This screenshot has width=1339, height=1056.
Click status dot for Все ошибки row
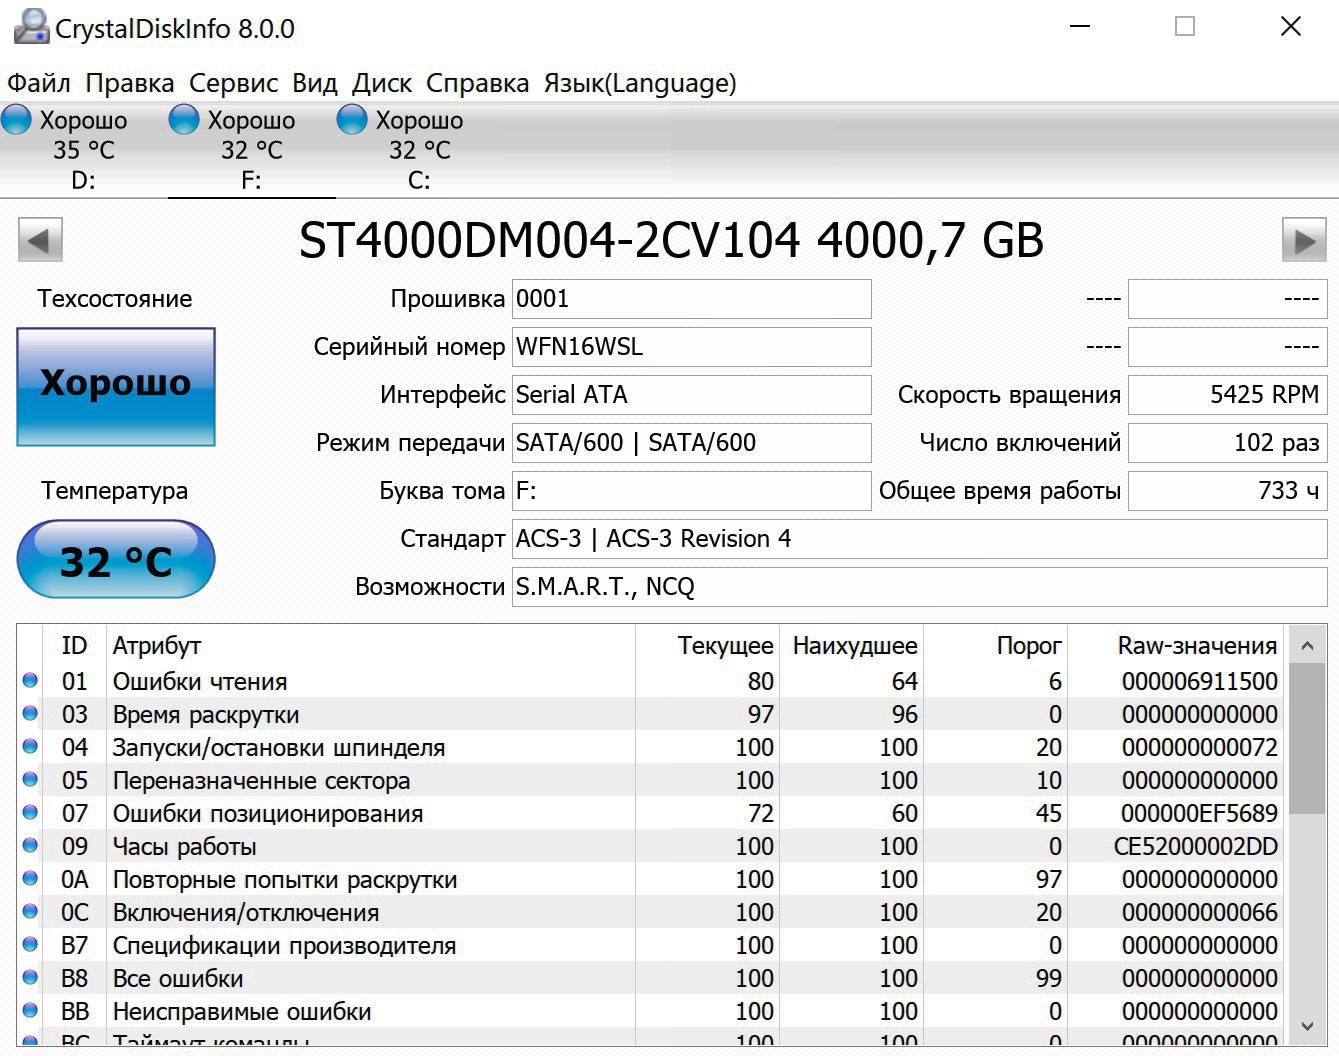pyautogui.click(x=30, y=978)
